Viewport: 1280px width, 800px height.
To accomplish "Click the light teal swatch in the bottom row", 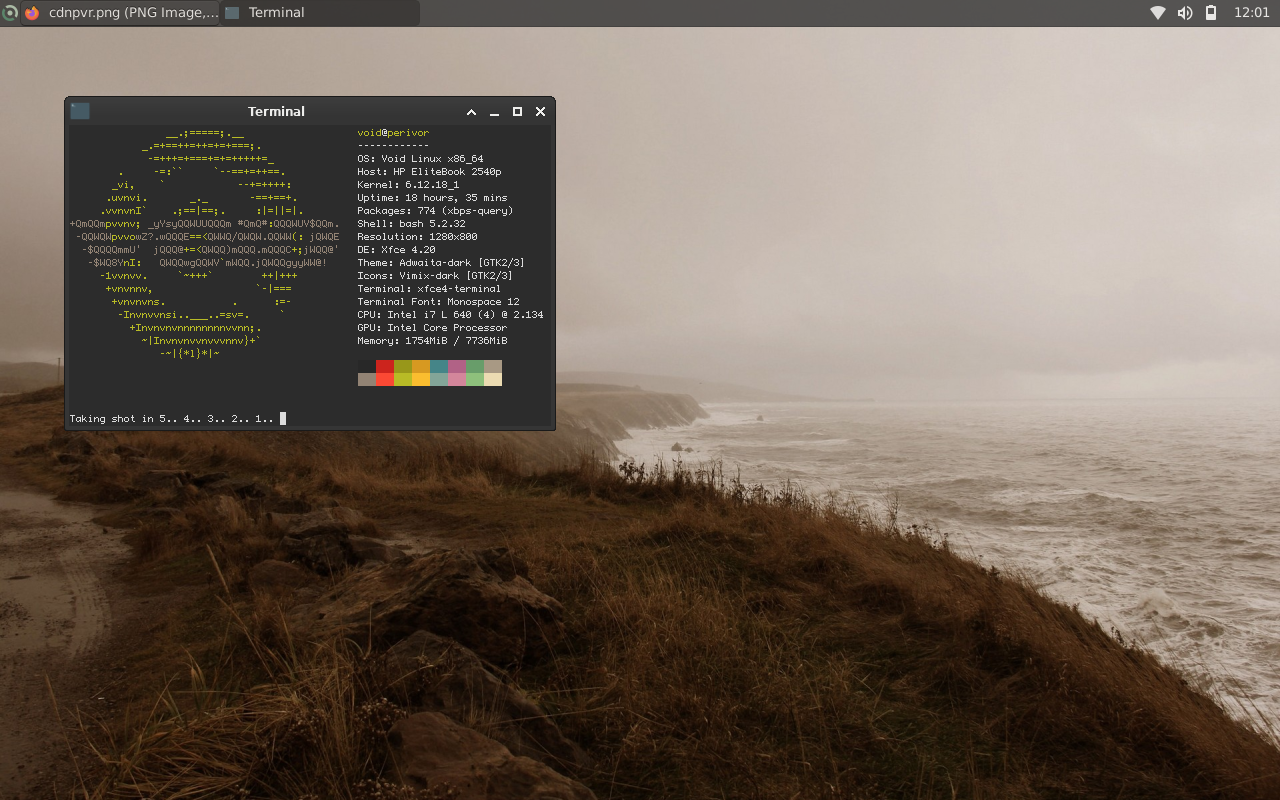I will pyautogui.click(x=439, y=379).
